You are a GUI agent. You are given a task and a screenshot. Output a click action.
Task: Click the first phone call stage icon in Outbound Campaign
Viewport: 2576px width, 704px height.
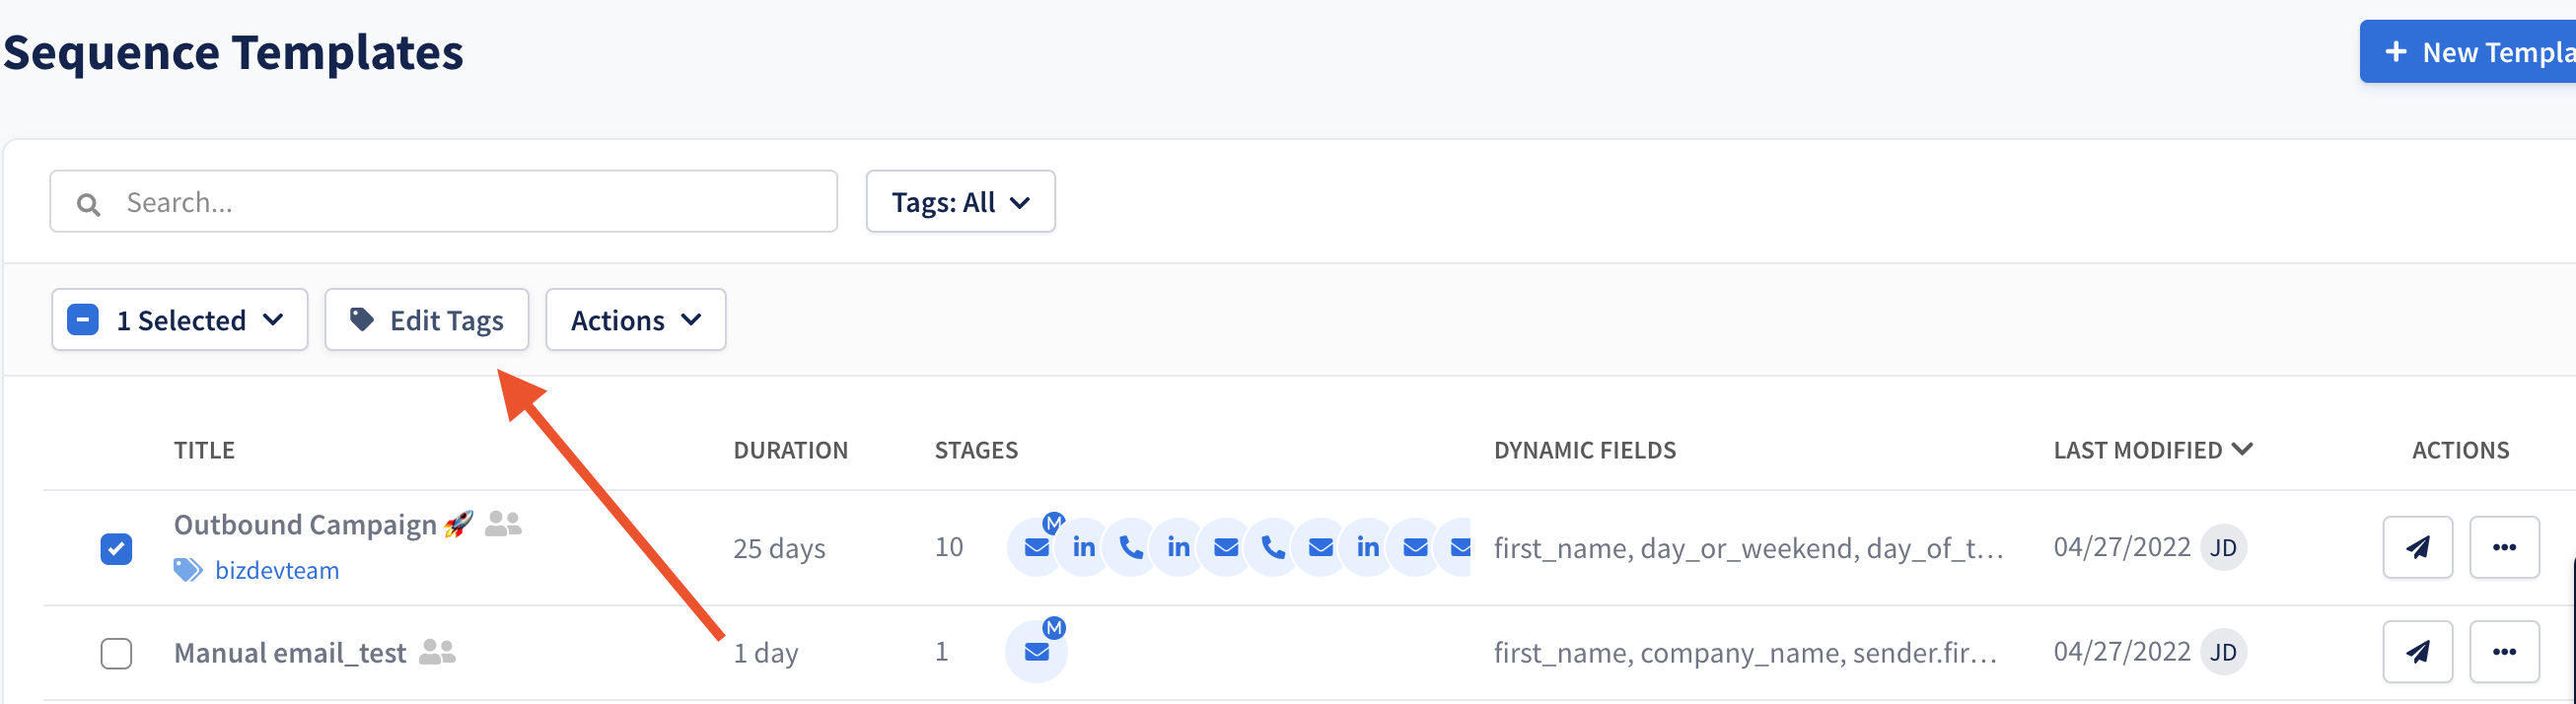click(1131, 547)
